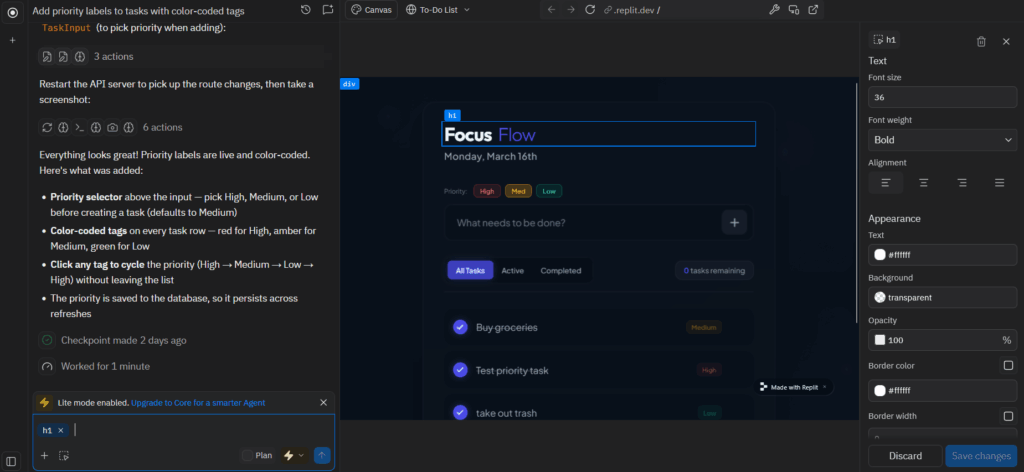Click the element selector icon in chat input
The width and height of the screenshot is (1024, 472).
click(x=63, y=456)
